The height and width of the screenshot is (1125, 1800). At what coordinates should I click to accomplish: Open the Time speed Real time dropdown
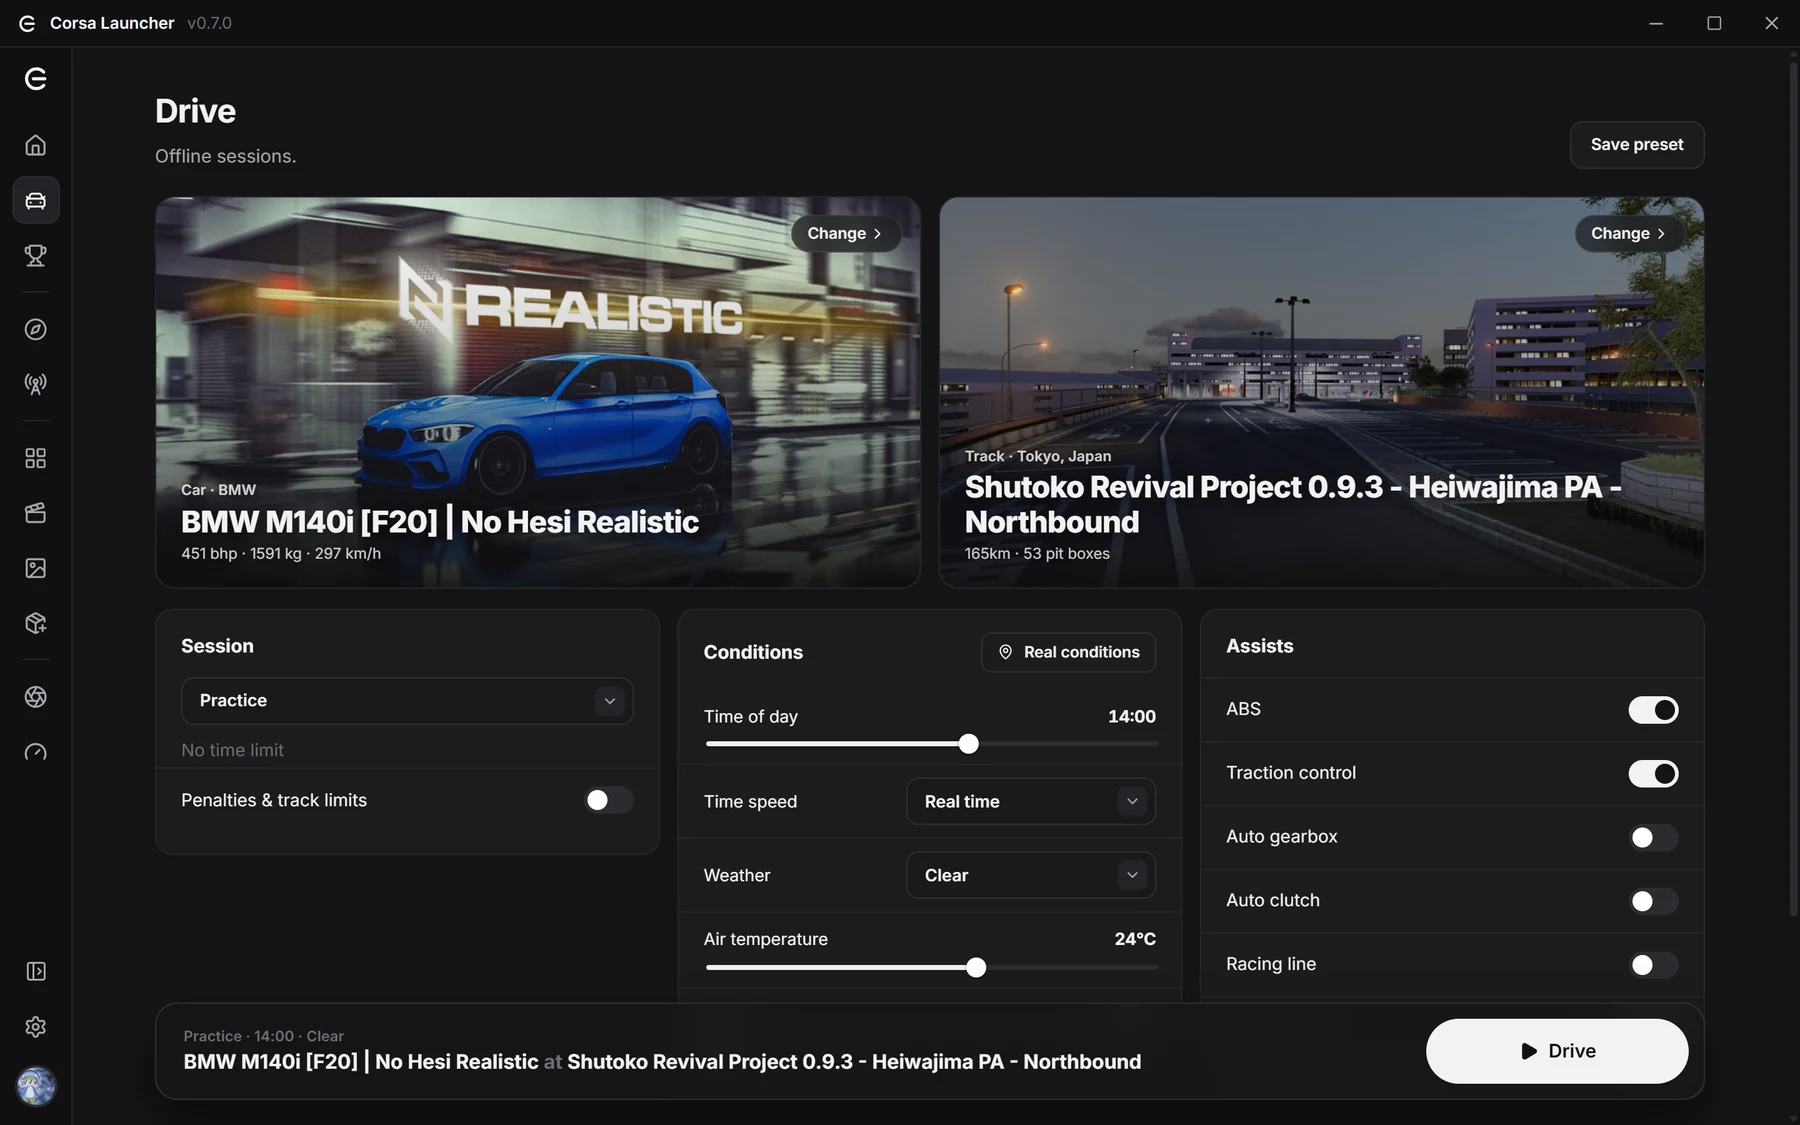click(1031, 802)
